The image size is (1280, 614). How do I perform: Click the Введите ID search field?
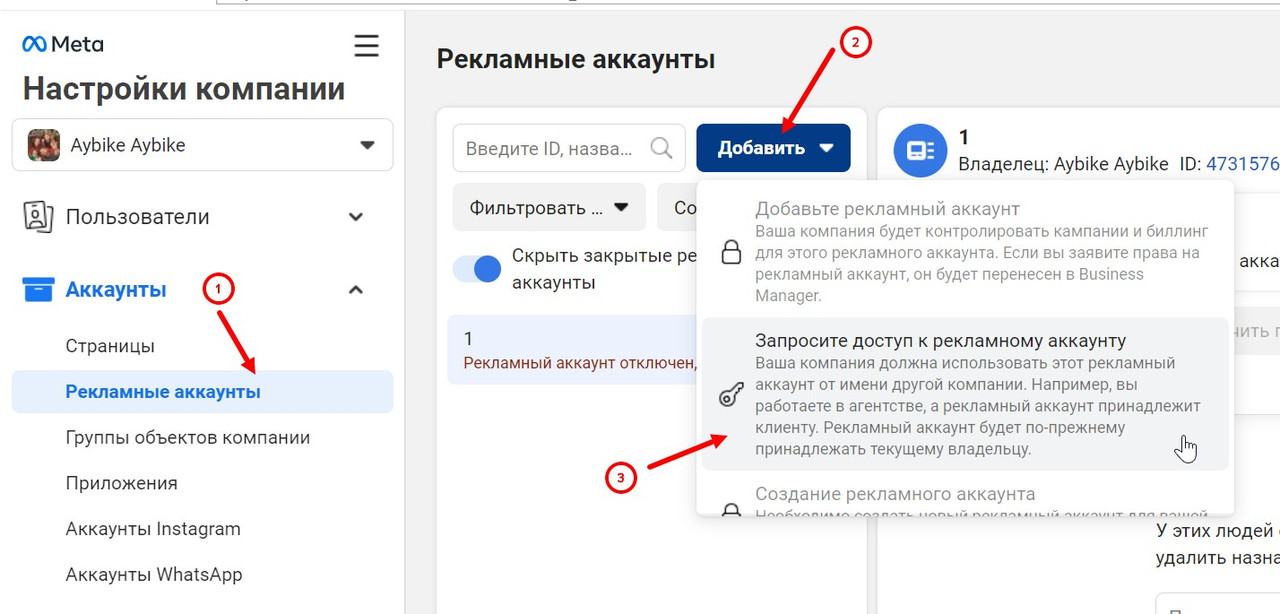click(569, 148)
